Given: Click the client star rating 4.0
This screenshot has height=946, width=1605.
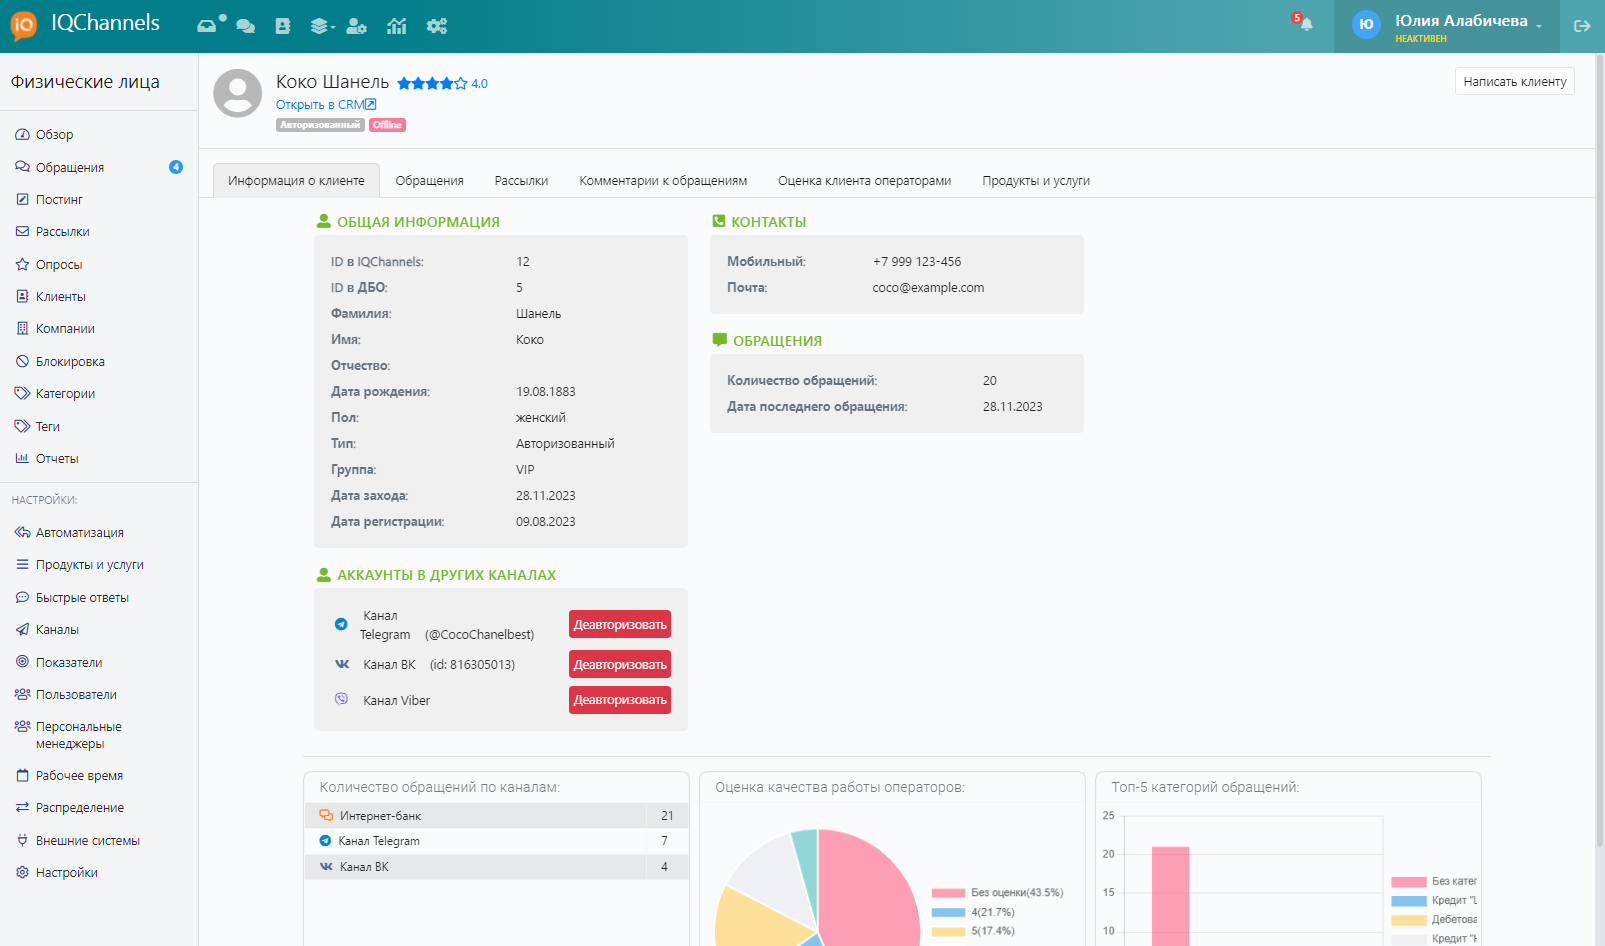Looking at the screenshot, I should tap(442, 84).
